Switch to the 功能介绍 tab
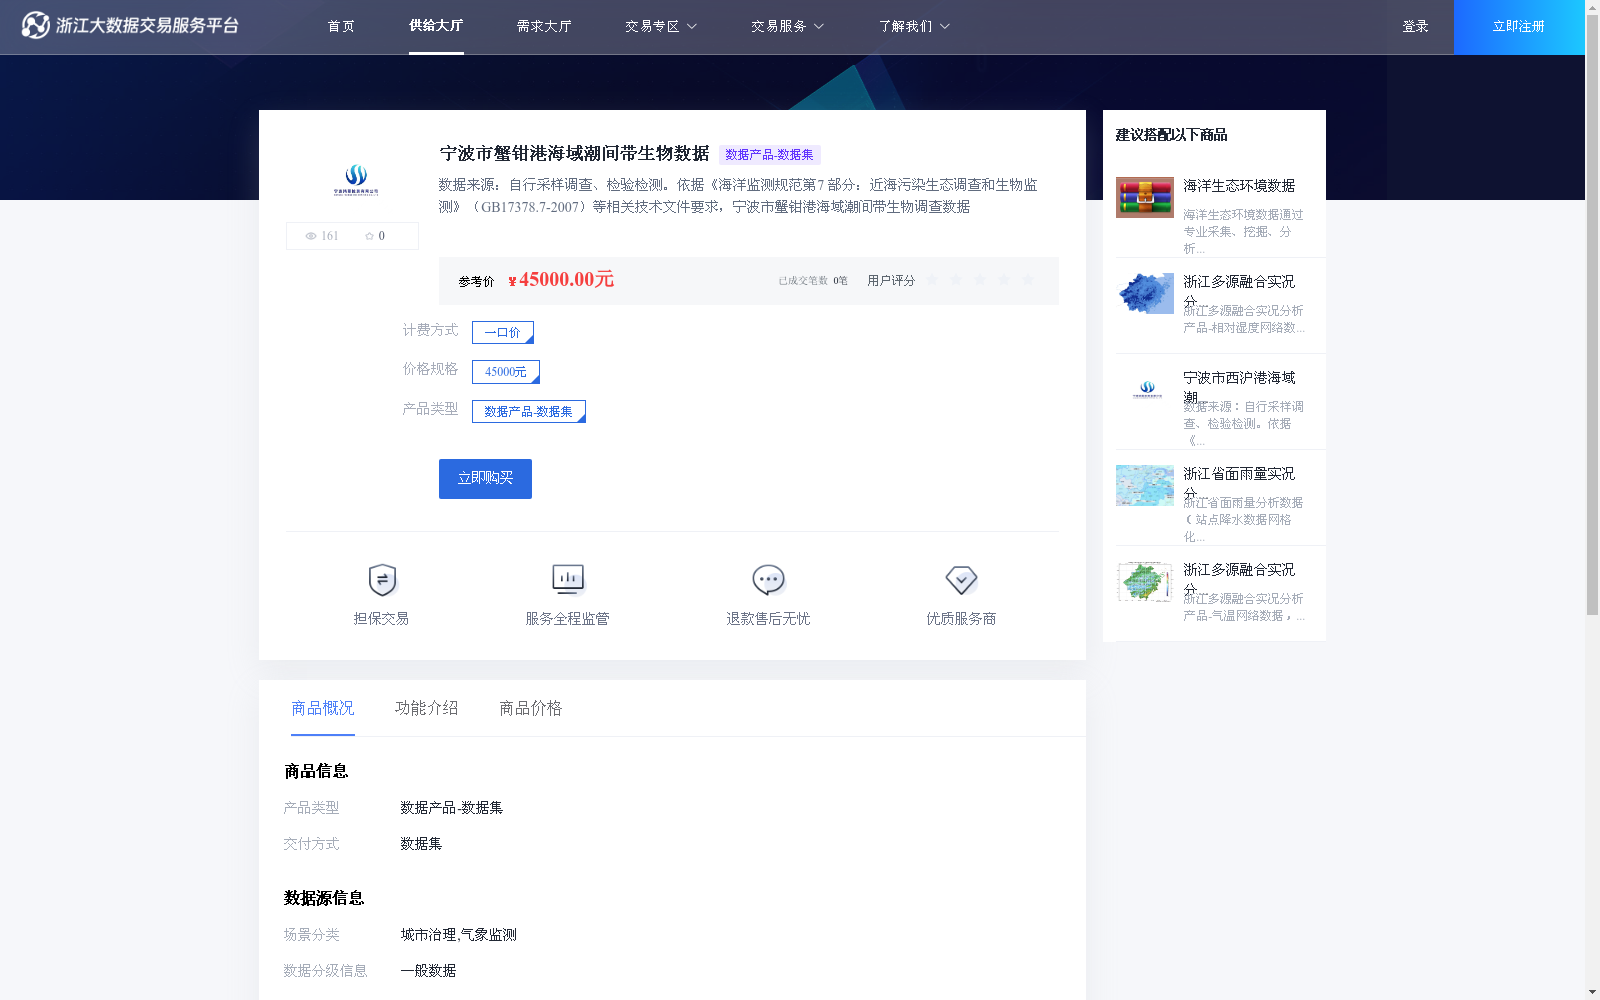The height and width of the screenshot is (1000, 1600). pos(427,708)
